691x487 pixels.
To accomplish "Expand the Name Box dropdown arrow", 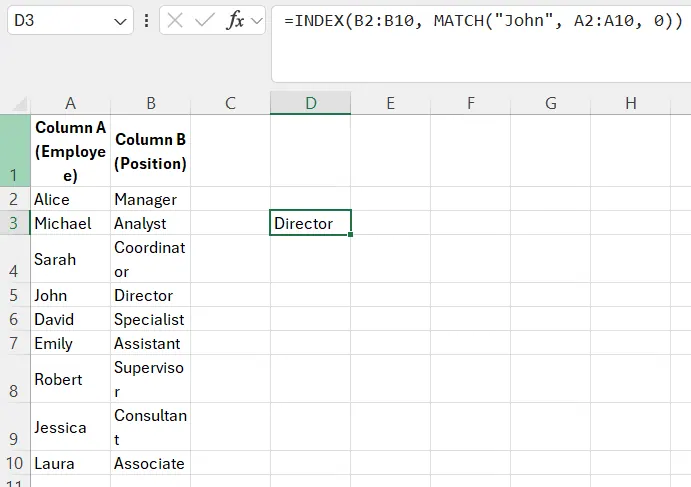I will (121, 21).
